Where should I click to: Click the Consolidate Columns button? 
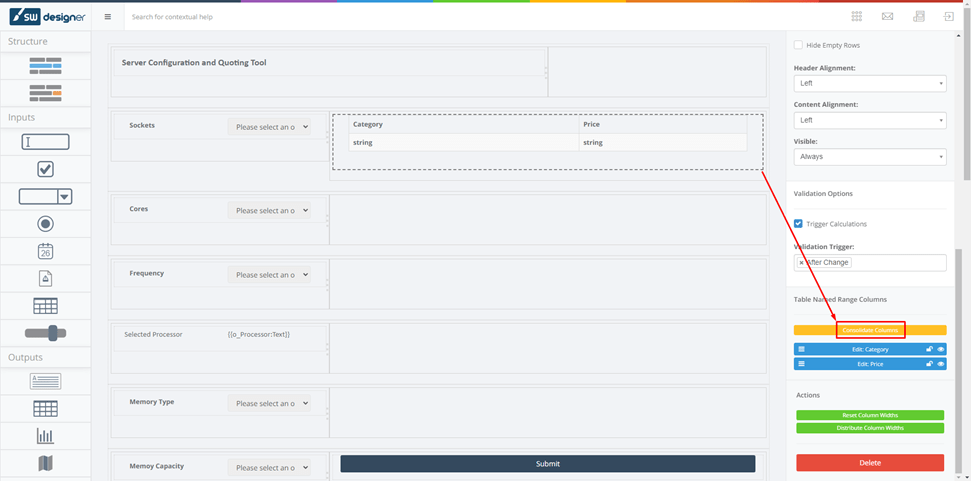point(870,330)
